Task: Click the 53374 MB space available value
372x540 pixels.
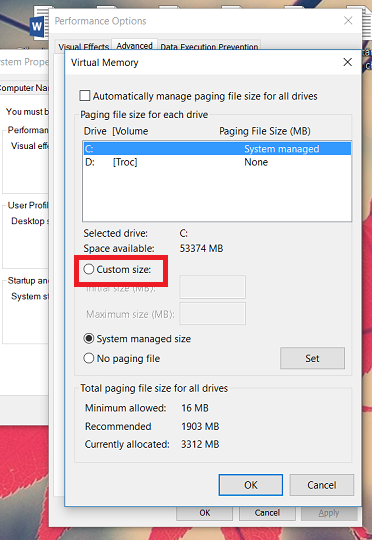Action: click(201, 248)
